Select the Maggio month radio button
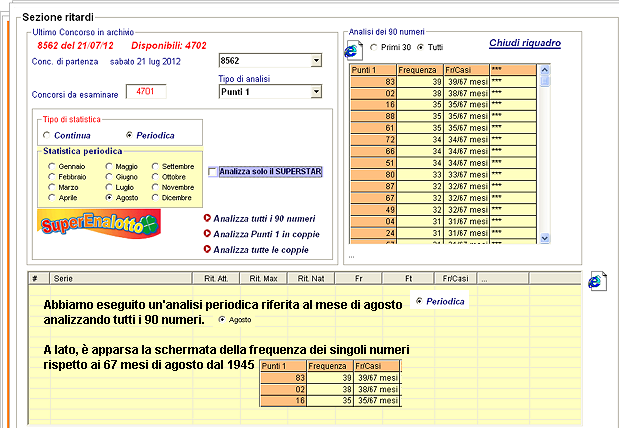 109,166
